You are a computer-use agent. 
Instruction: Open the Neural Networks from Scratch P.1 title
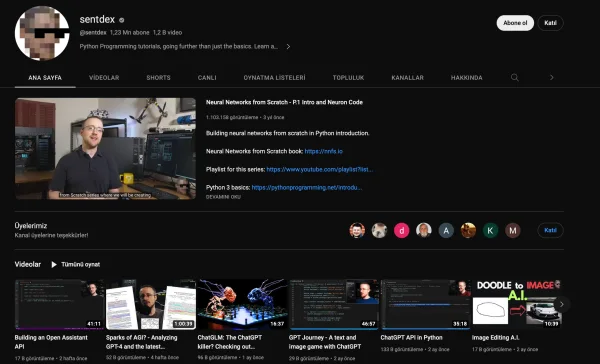click(x=284, y=102)
